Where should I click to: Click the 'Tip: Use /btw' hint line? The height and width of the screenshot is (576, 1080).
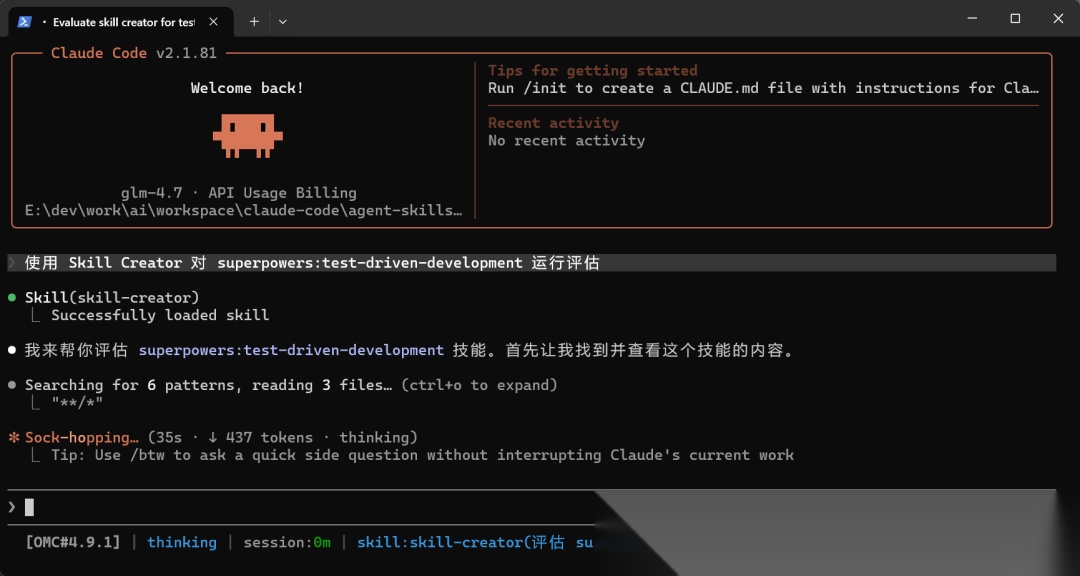[x=422, y=455]
